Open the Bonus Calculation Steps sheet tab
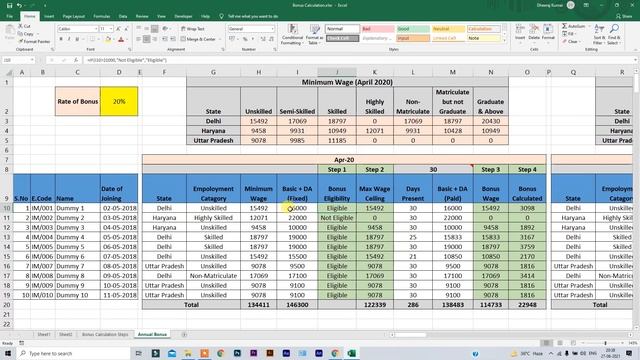Viewport: 640px width, 360px height. pyautogui.click(x=105, y=334)
